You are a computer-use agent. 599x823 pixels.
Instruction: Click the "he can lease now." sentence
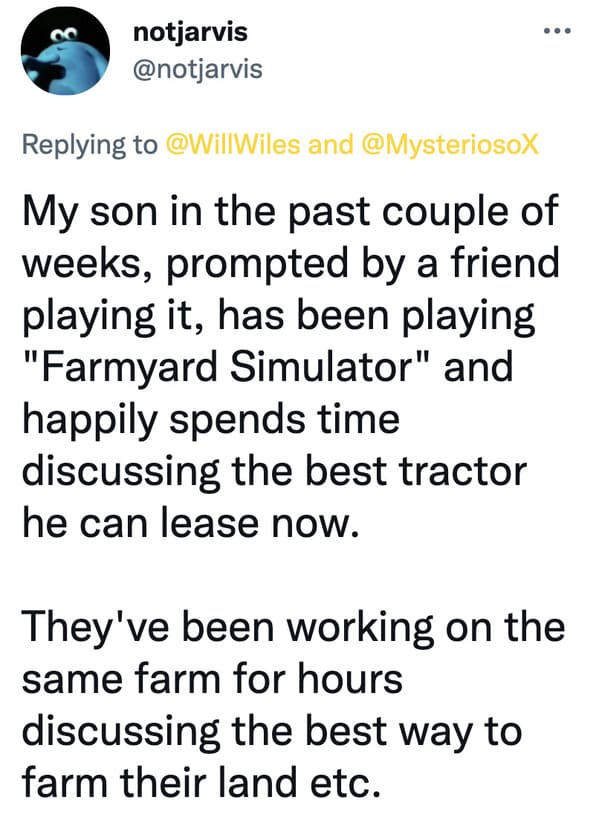[191, 523]
